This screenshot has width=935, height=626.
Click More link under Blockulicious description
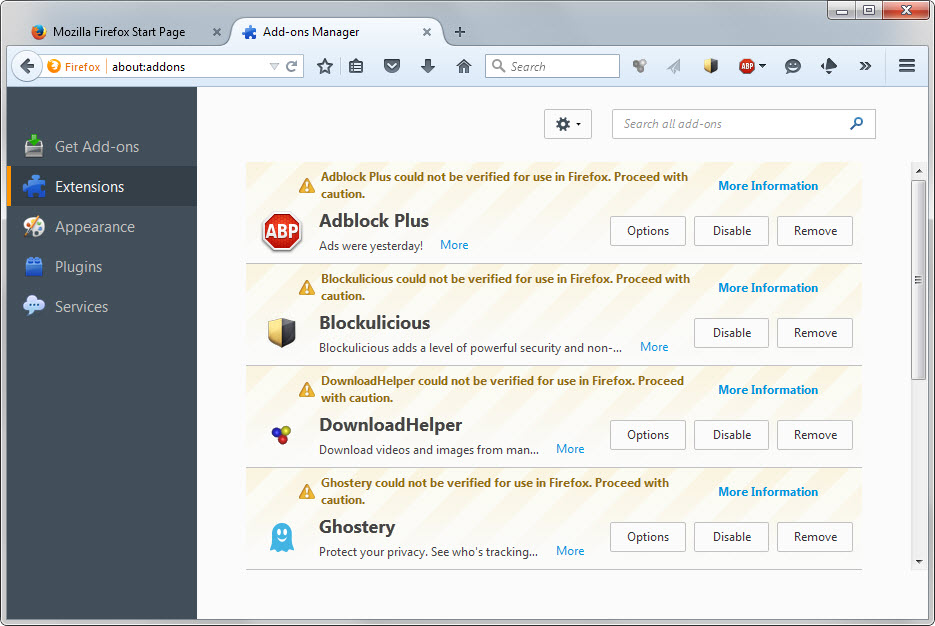654,347
